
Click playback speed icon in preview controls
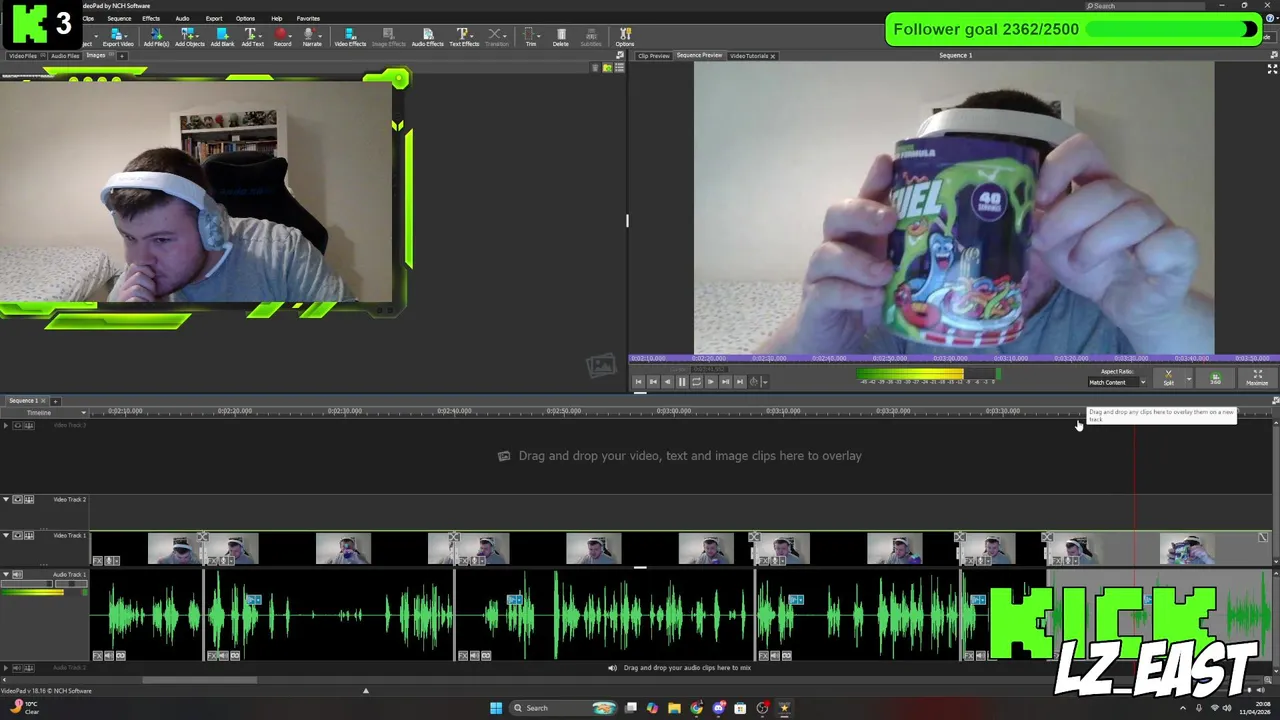[754, 381]
